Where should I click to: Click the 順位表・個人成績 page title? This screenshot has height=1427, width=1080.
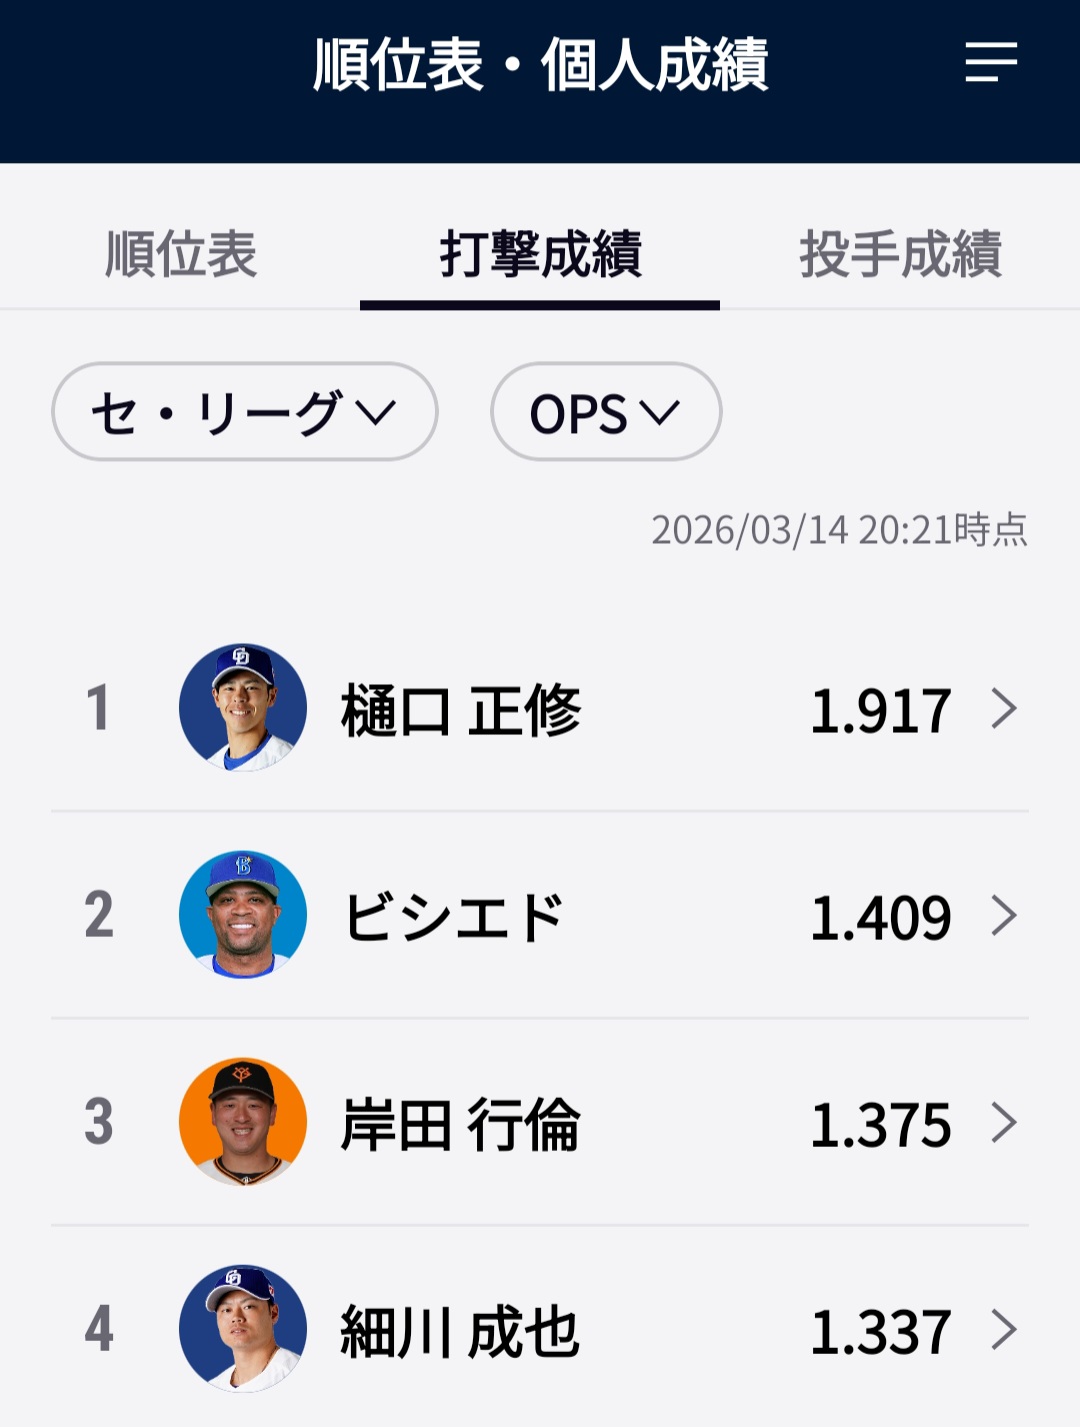pyautogui.click(x=540, y=66)
